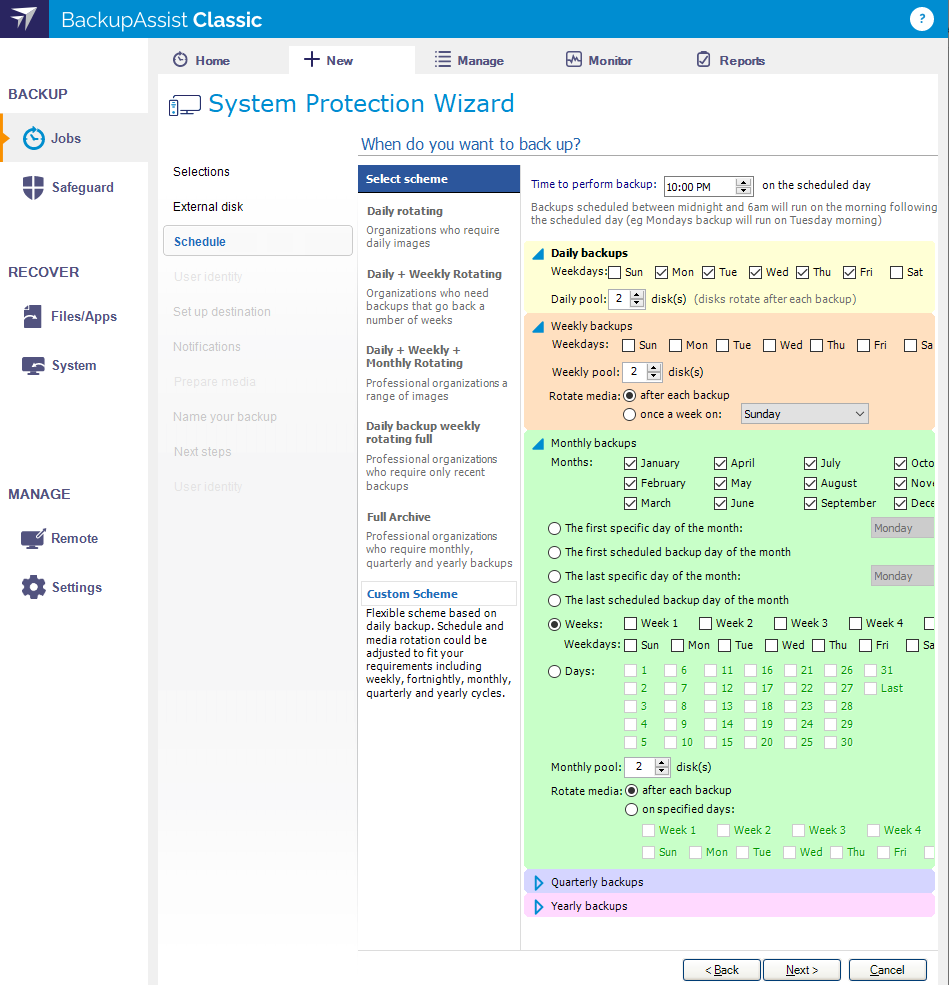Check Week 1 in Monthly Weeks row
The width and height of the screenshot is (949, 985).
point(631,623)
